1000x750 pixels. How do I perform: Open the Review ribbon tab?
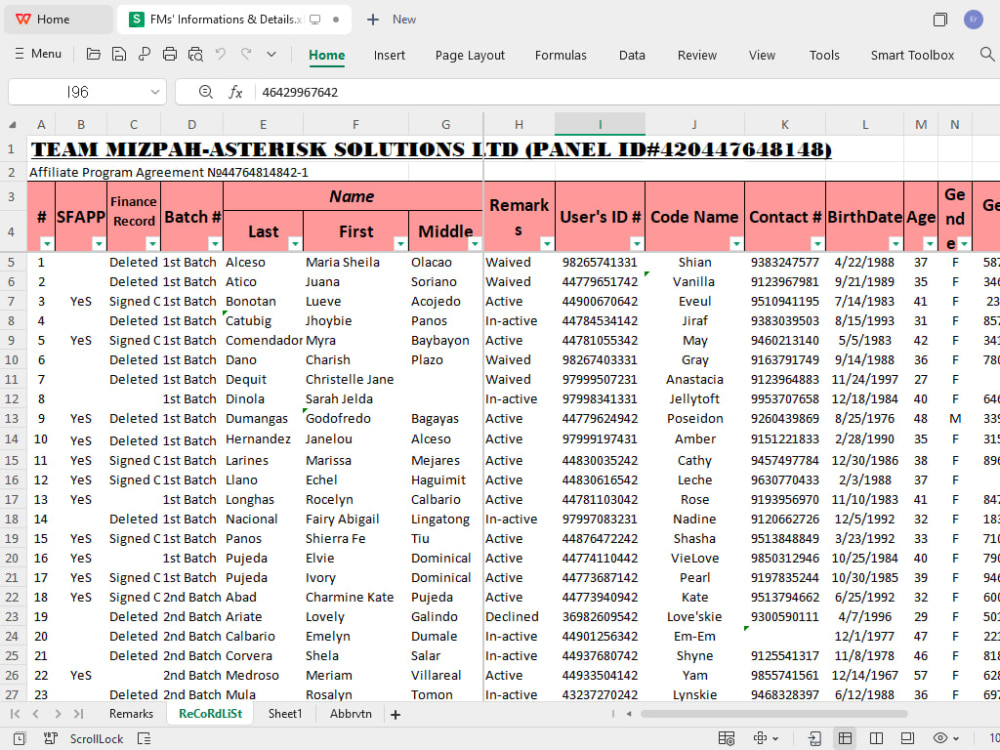tap(697, 55)
